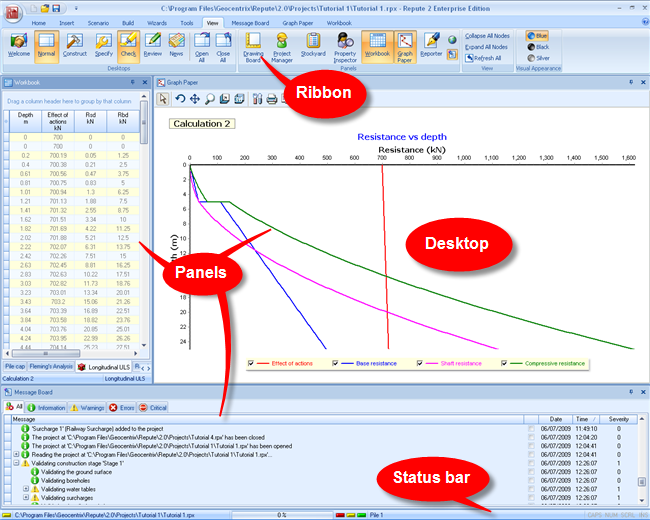The image size is (650, 520).
Task: Click Workbook table scroll down arrow
Action: point(144,345)
